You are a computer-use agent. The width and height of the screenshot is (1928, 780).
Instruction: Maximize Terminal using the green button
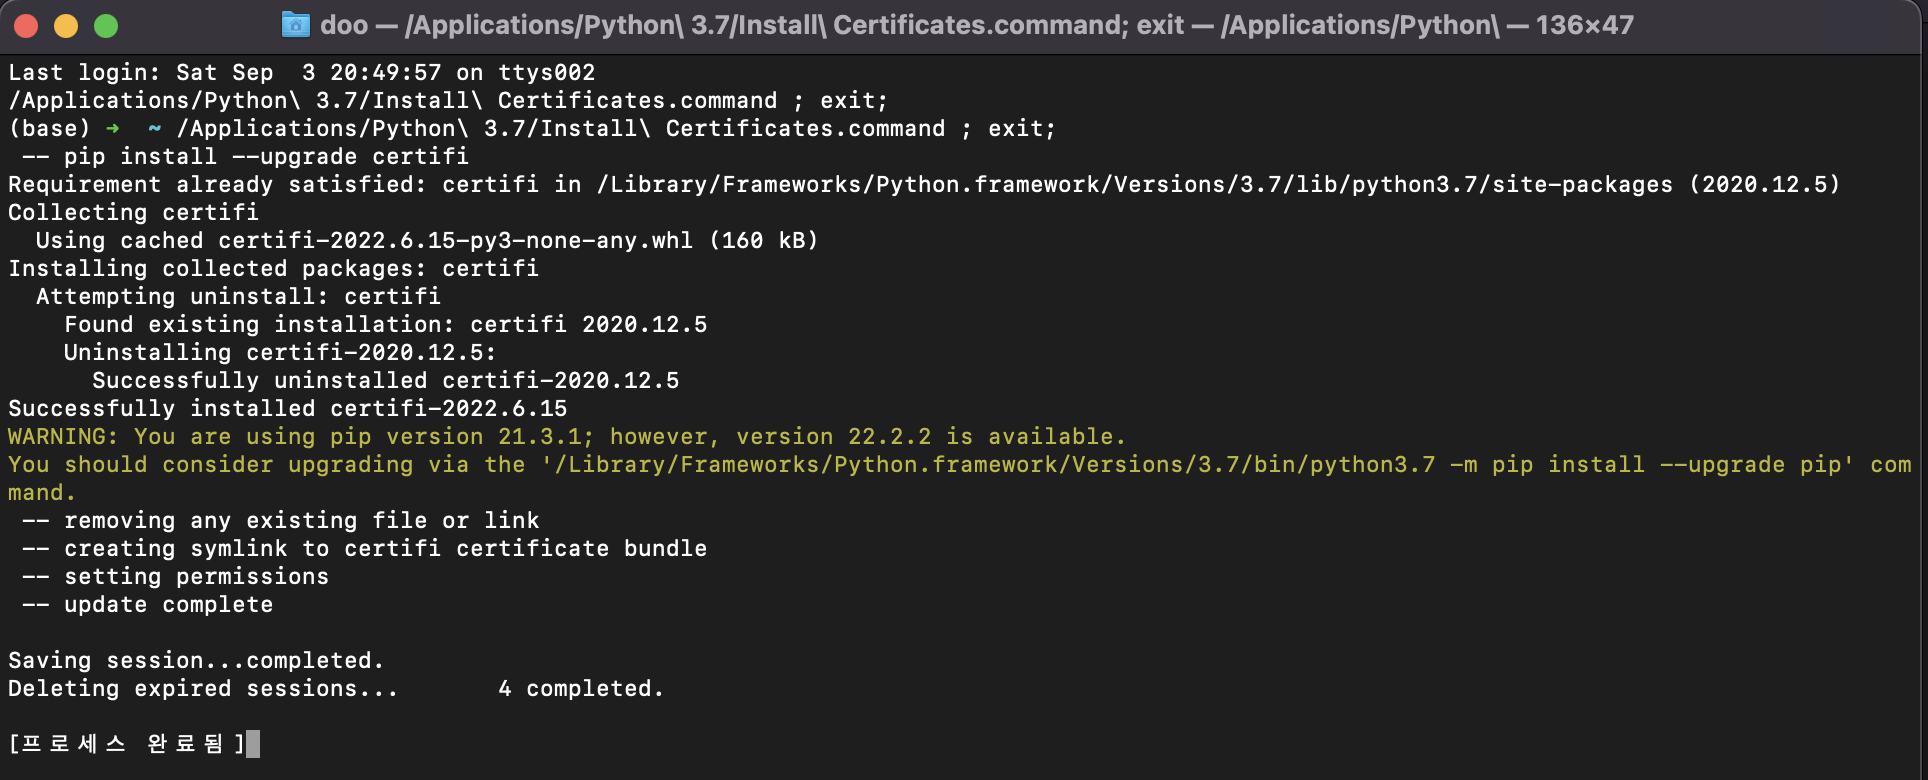tap(106, 26)
